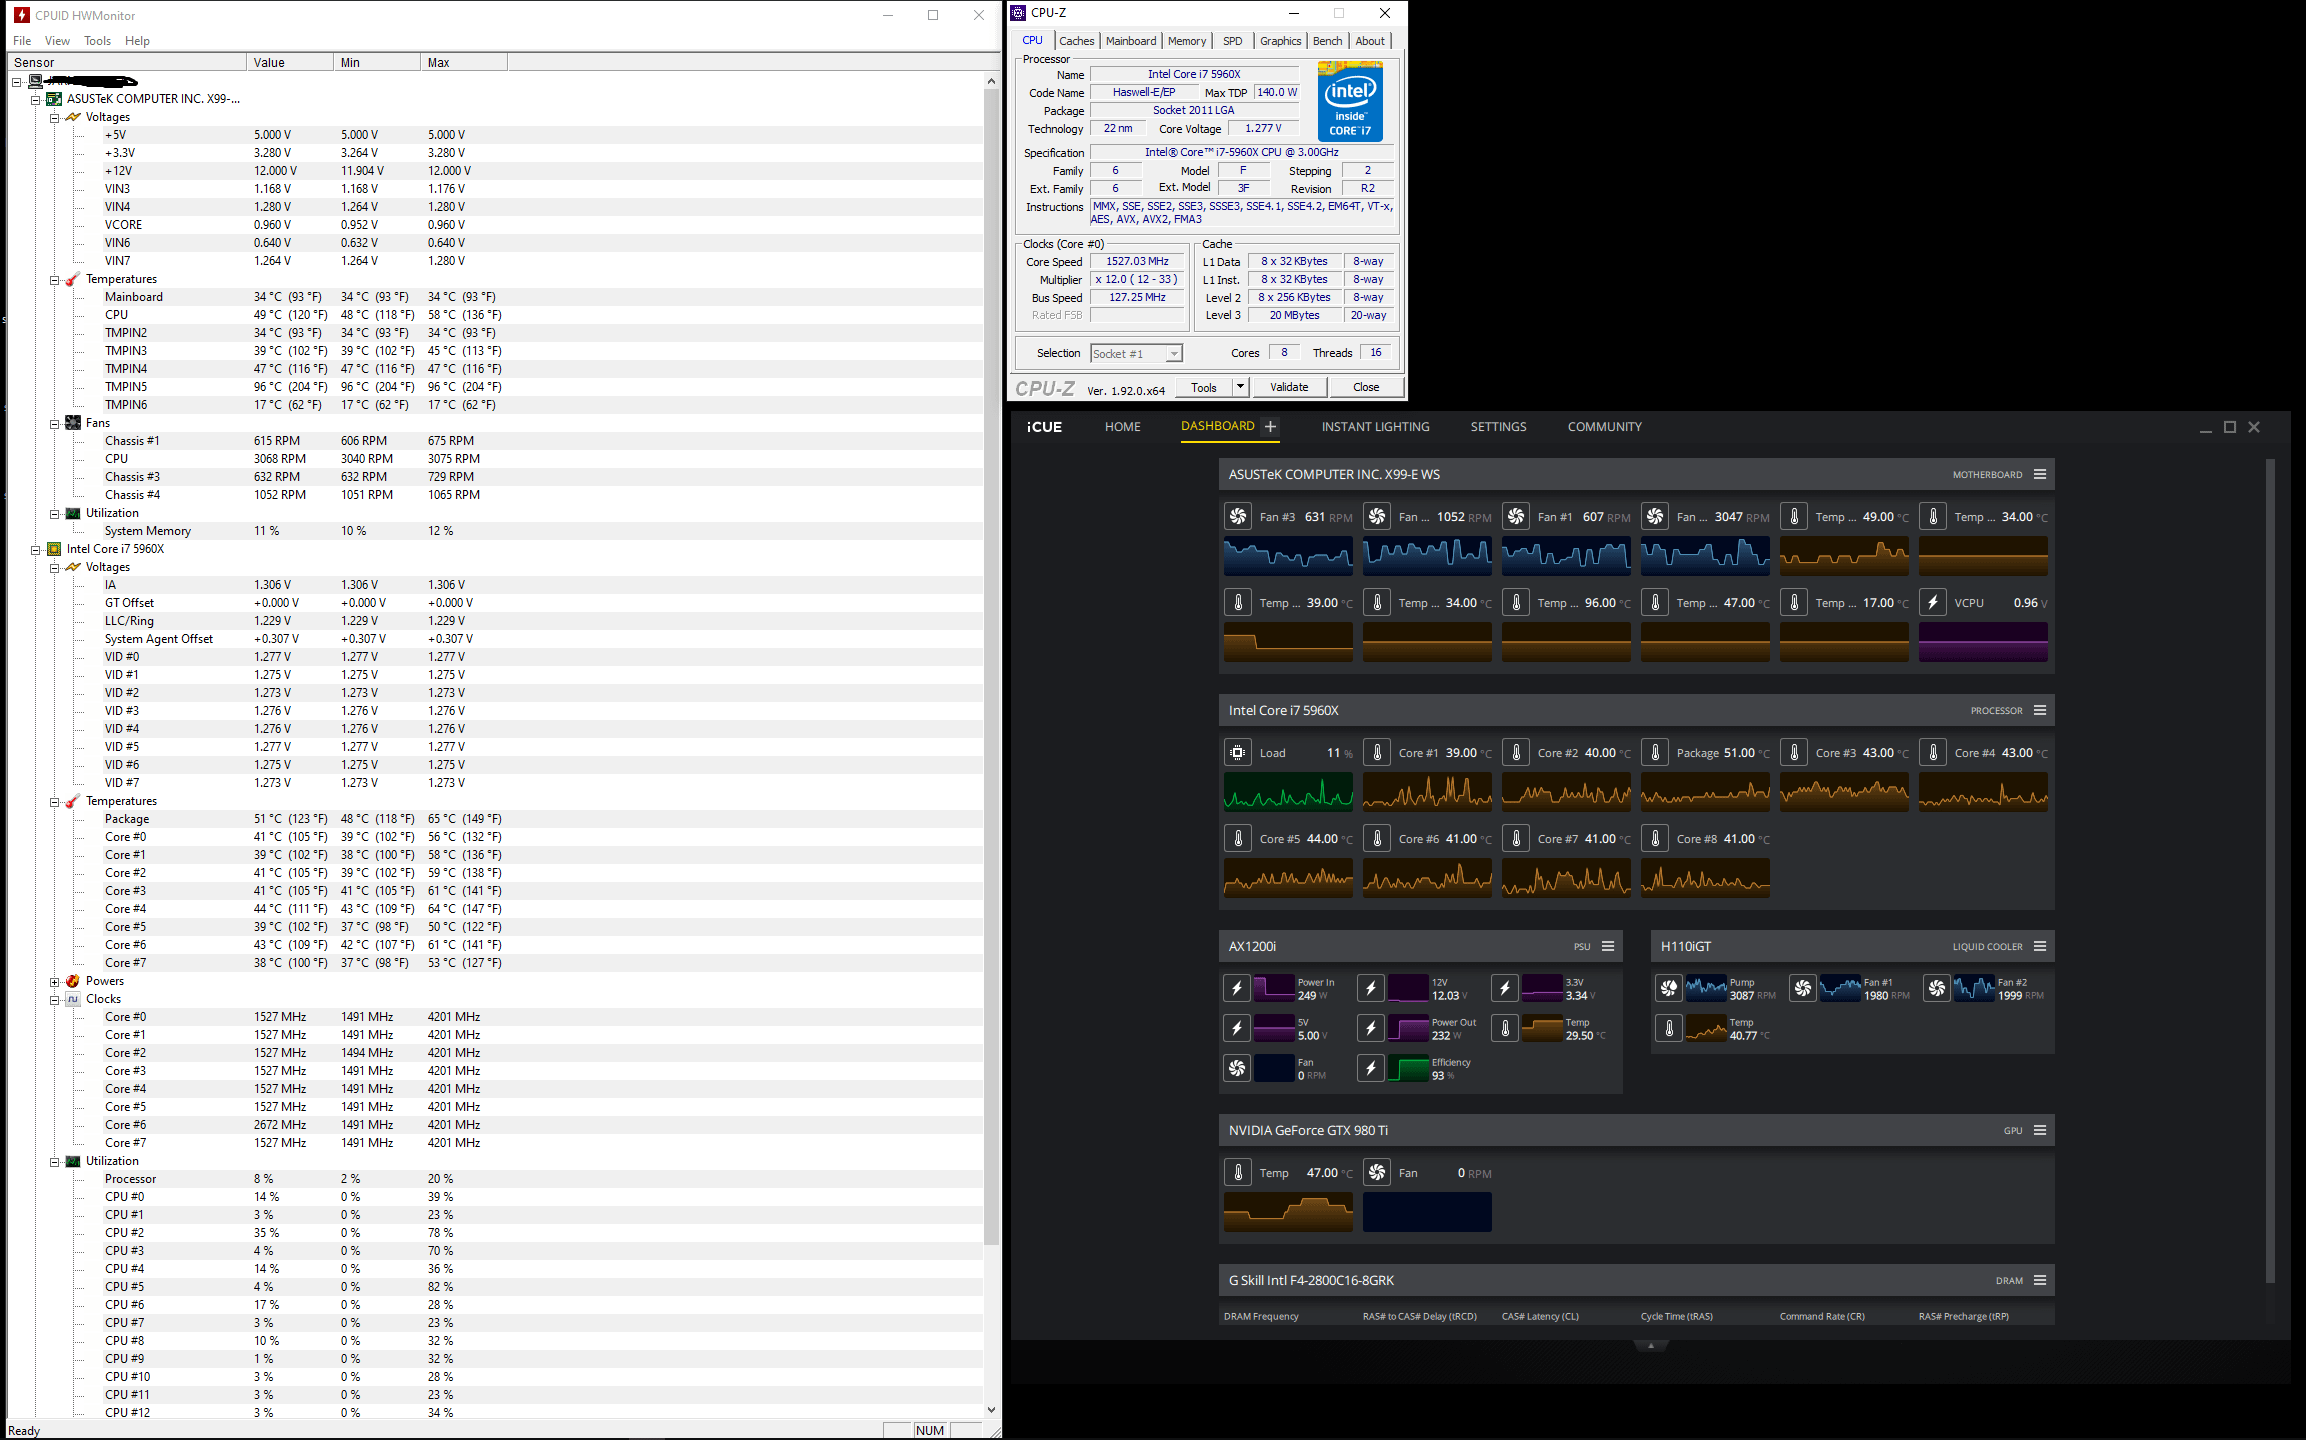Click the Package 51.00 °C thermometer icon
2306x1440 pixels.
(x=1655, y=753)
